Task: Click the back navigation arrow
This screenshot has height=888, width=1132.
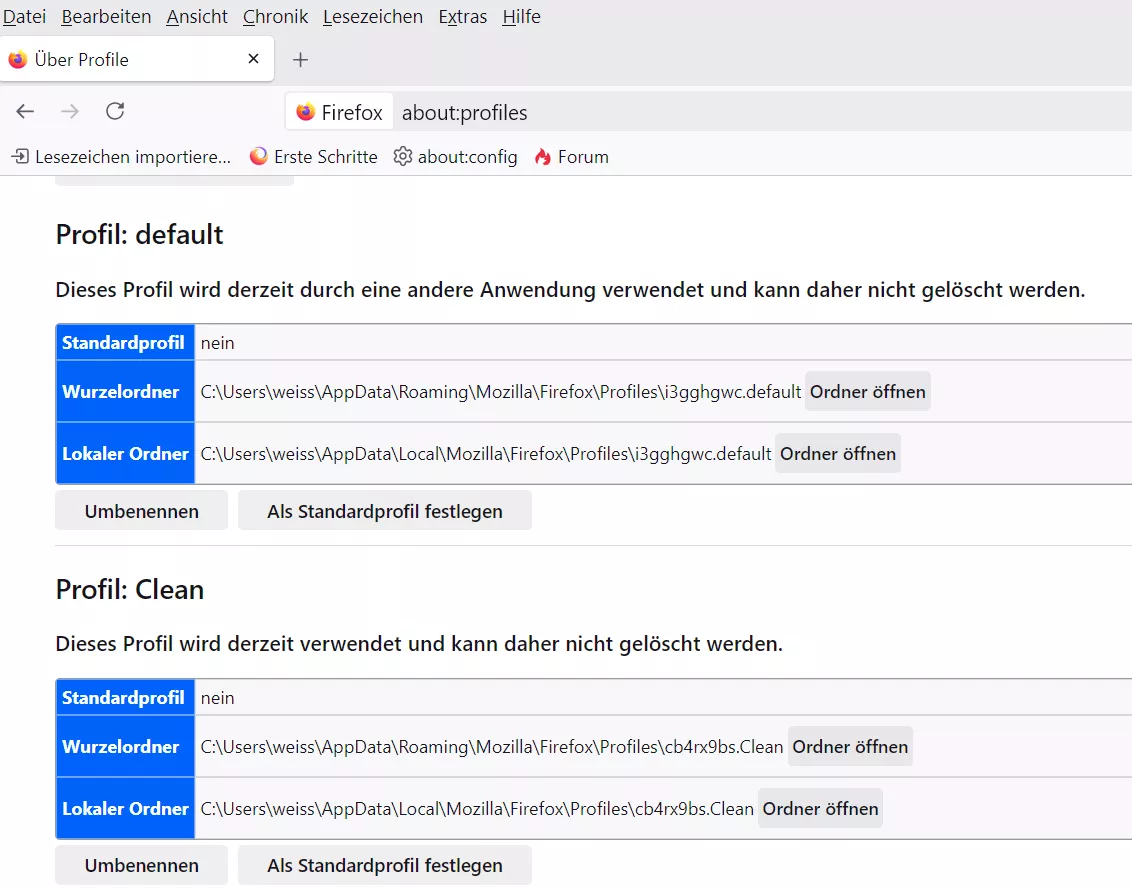Action: pyautogui.click(x=25, y=111)
